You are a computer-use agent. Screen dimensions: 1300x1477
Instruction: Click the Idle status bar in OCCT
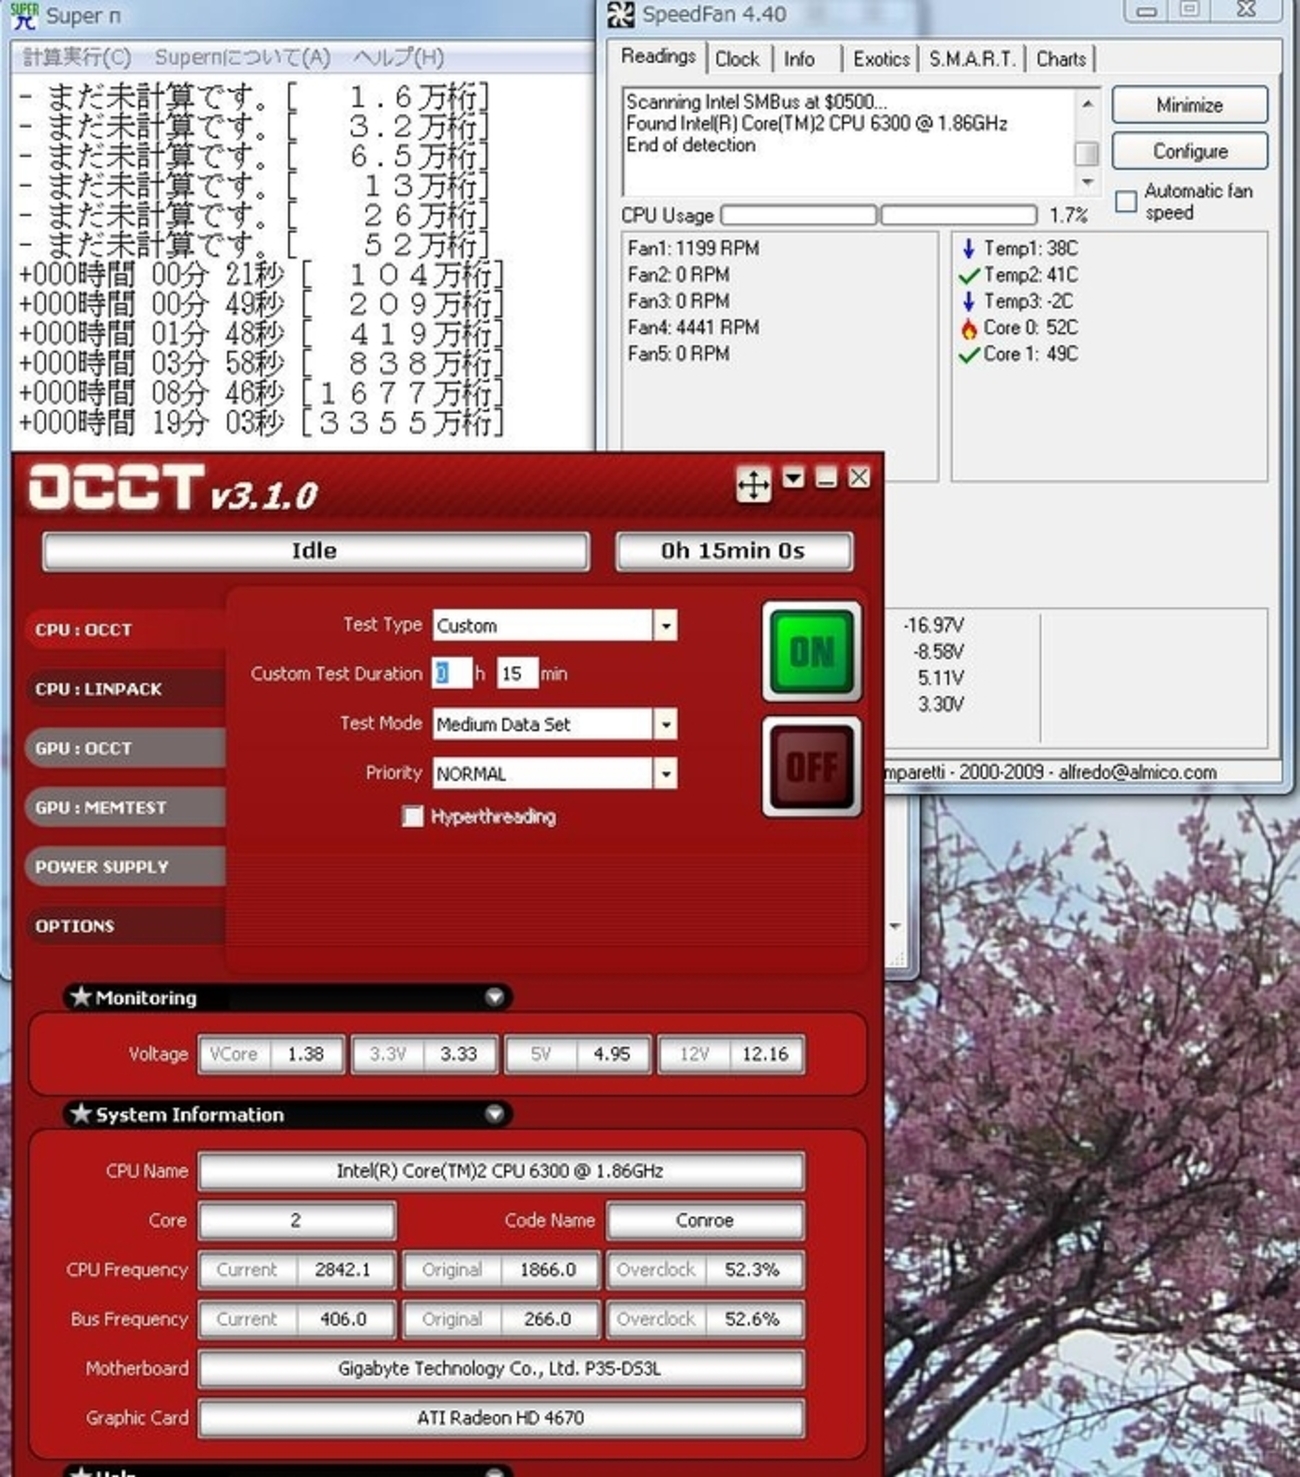[x=315, y=551]
